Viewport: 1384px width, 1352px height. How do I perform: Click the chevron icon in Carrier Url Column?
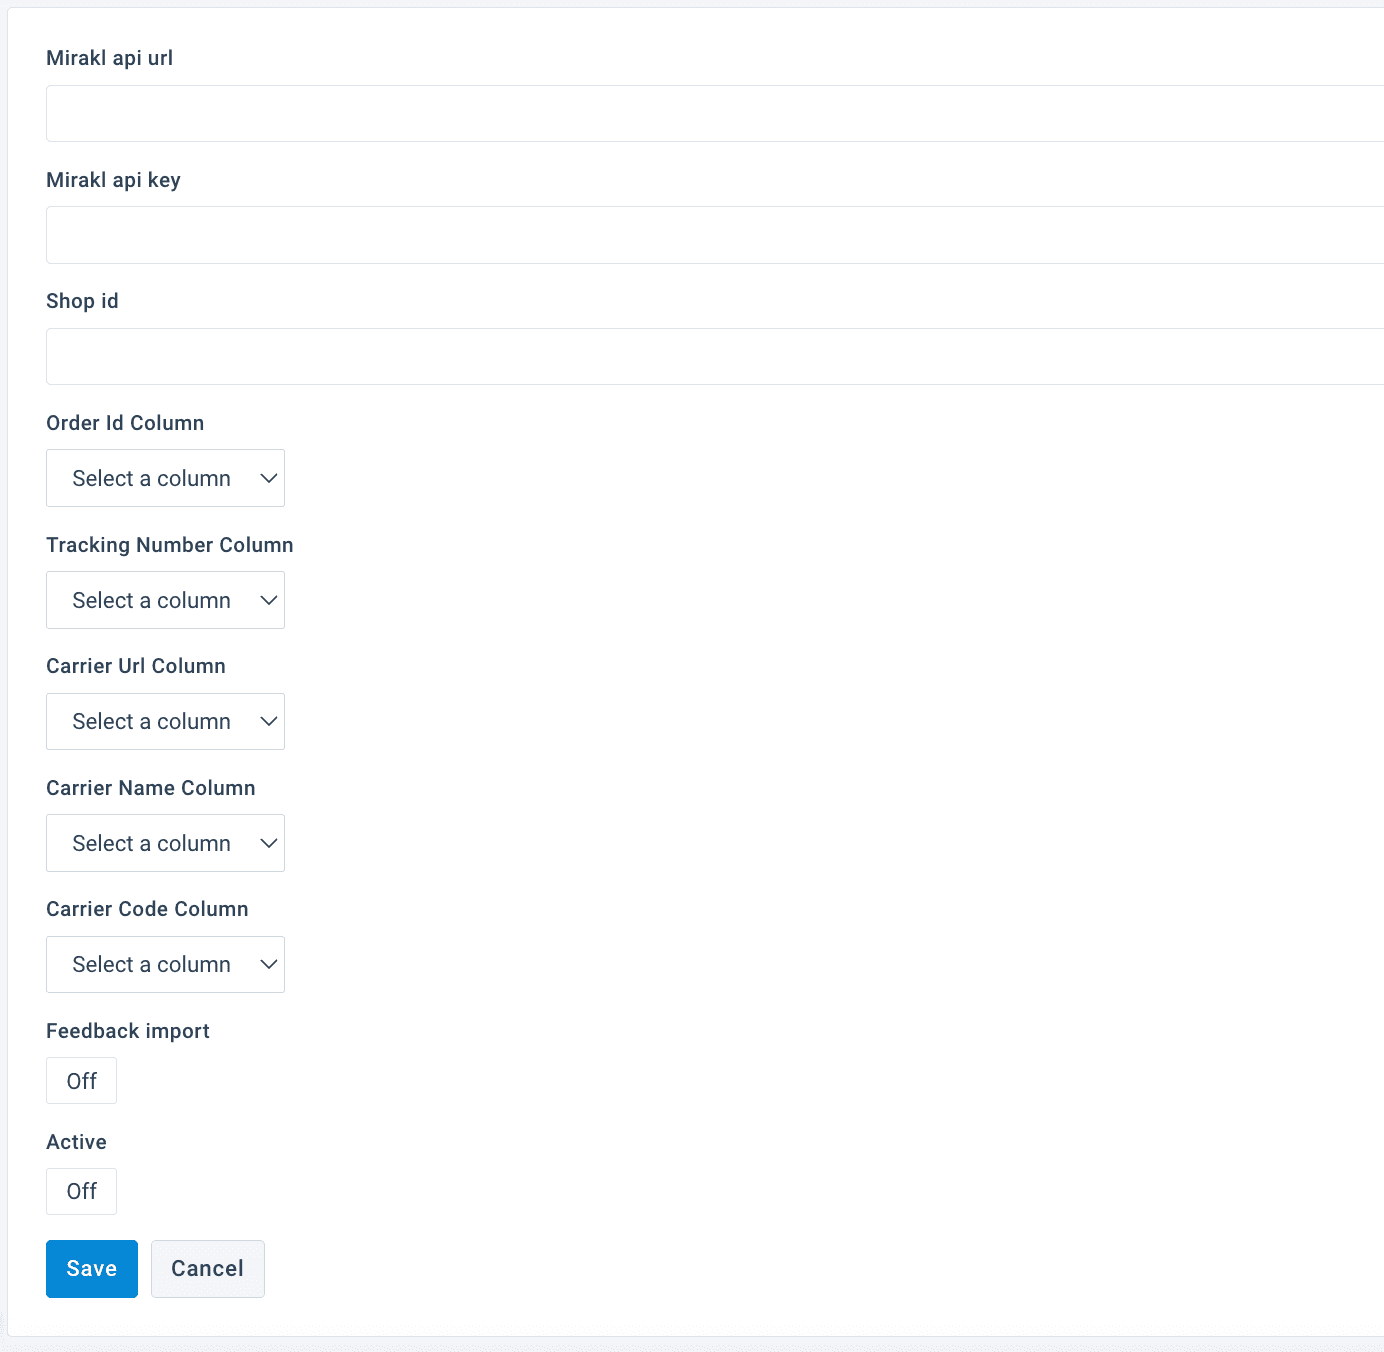(268, 721)
